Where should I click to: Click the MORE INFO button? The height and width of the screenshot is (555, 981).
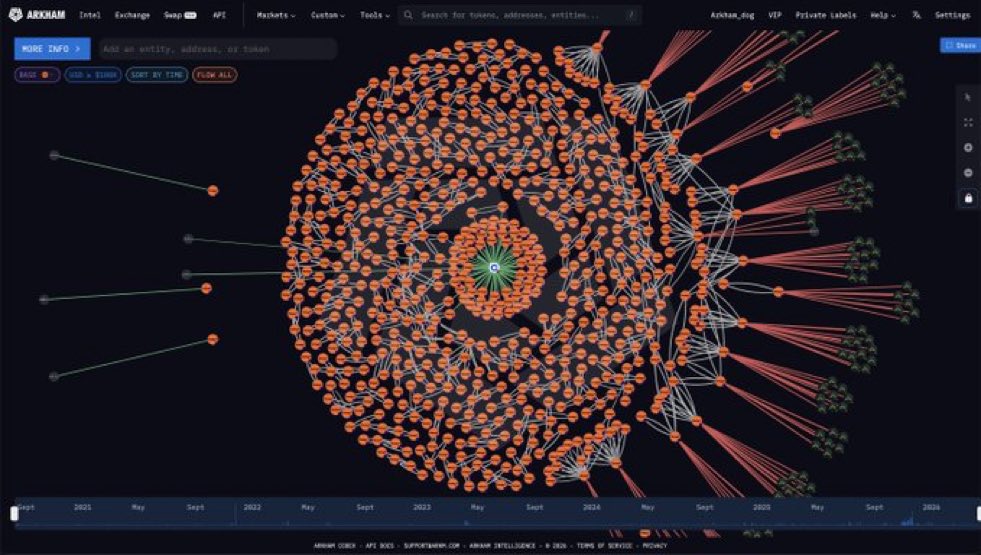pos(52,49)
